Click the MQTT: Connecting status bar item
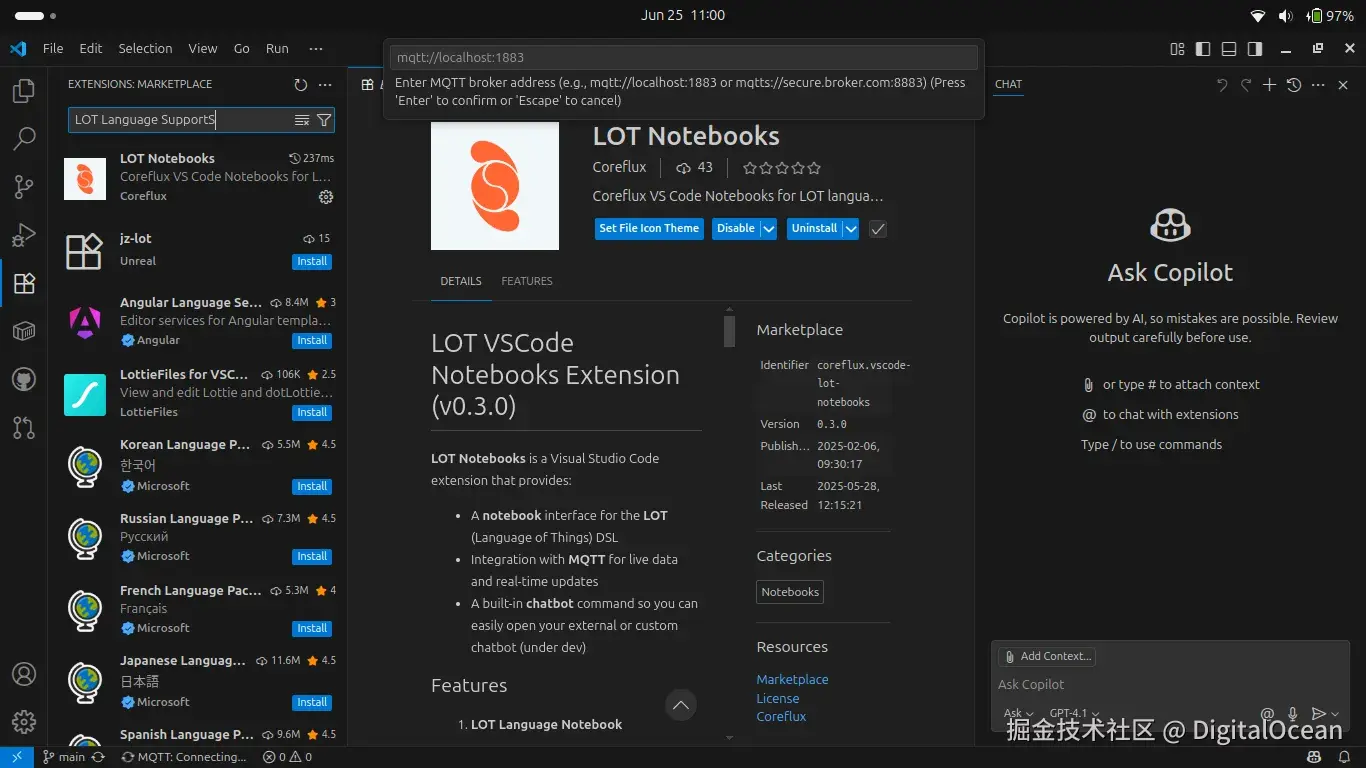 (185, 757)
